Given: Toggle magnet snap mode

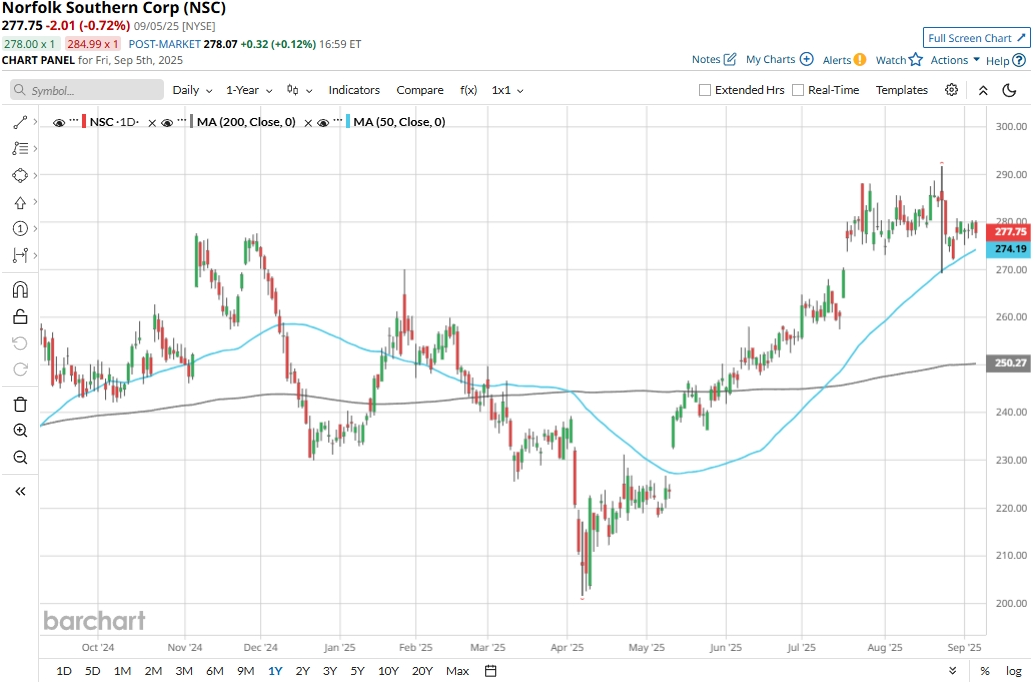Looking at the screenshot, I should tap(20, 290).
